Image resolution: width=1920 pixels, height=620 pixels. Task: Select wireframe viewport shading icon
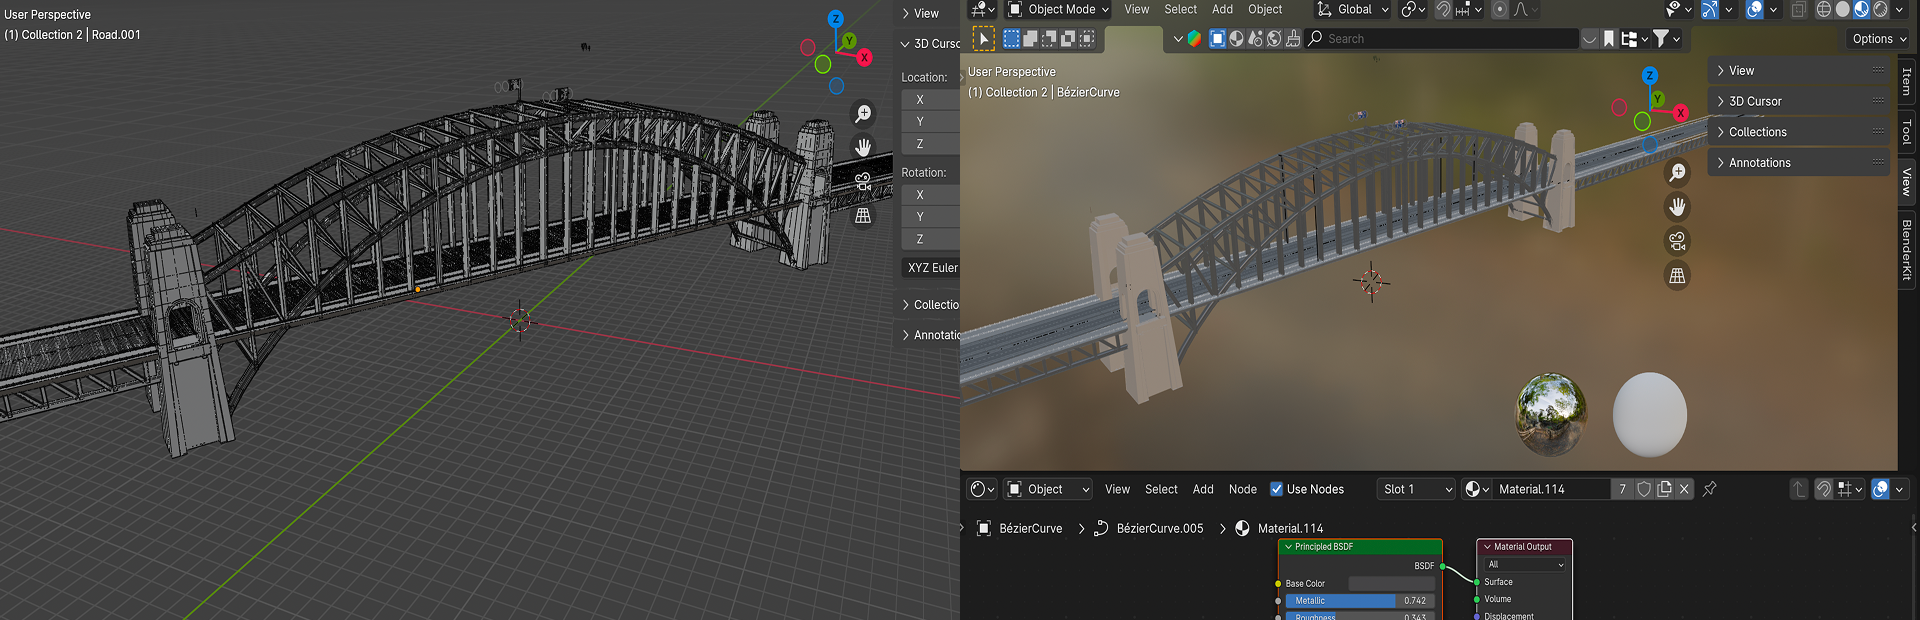(1824, 10)
